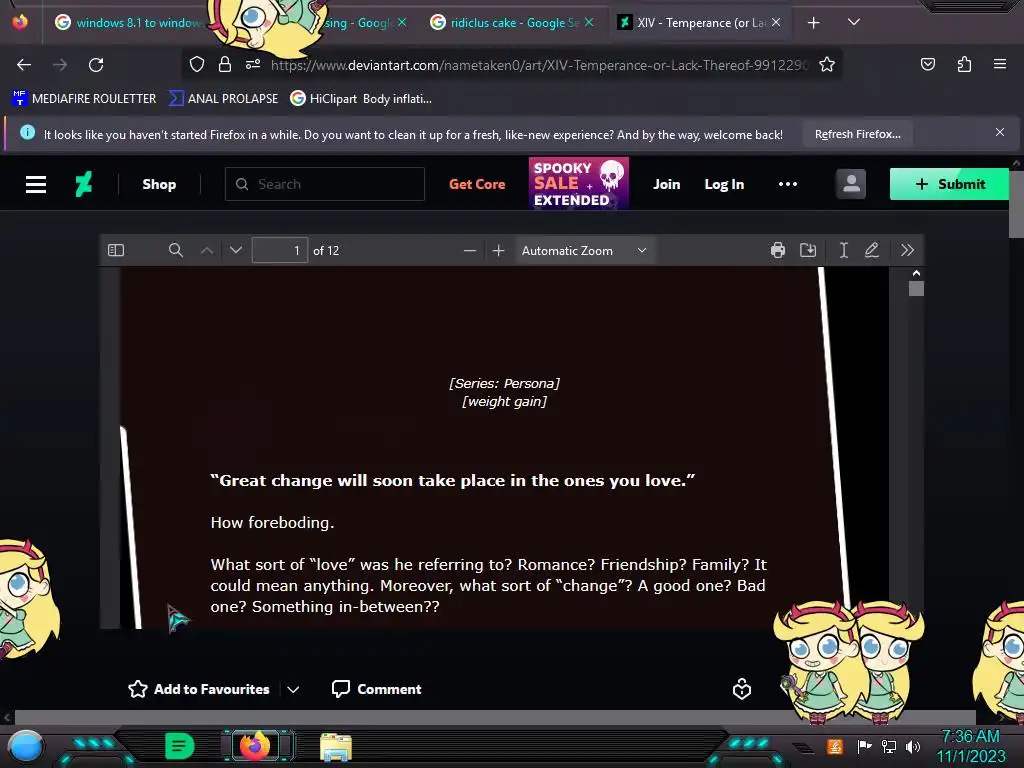This screenshot has width=1024, height=768.
Task: Click Add to Favourites
Action: (x=199, y=689)
